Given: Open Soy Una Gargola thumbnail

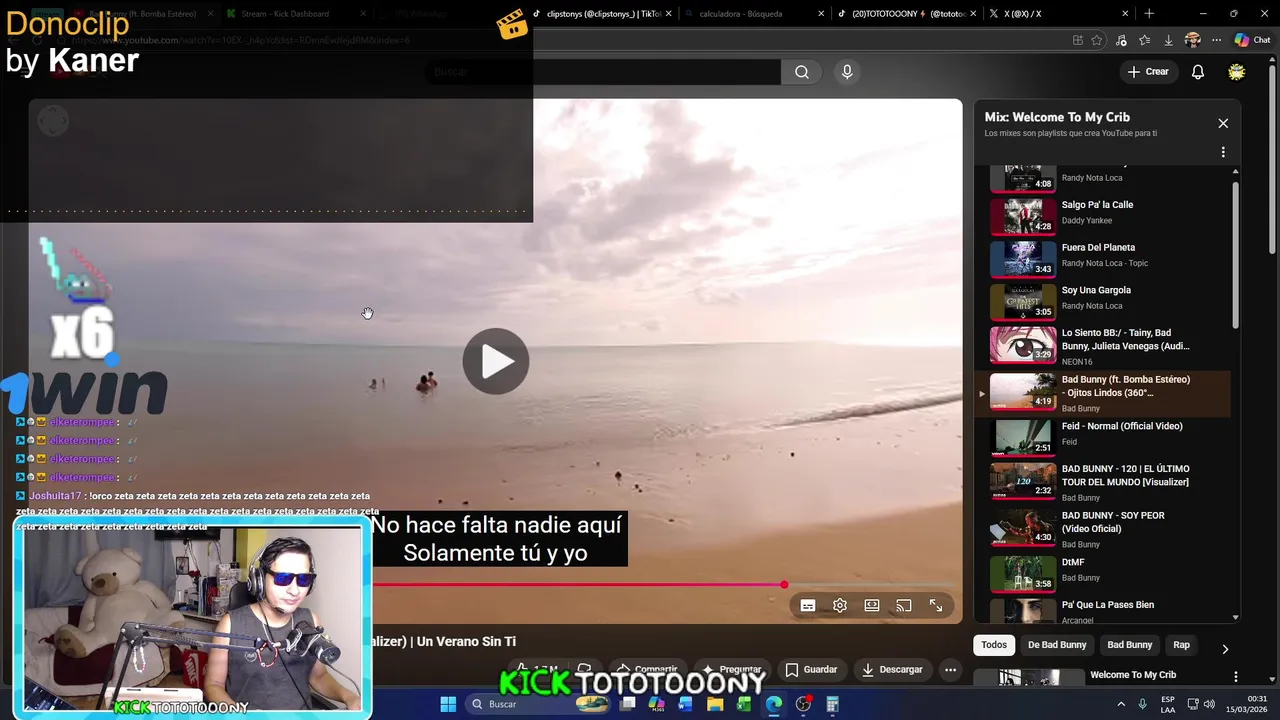Looking at the screenshot, I should (1023, 301).
